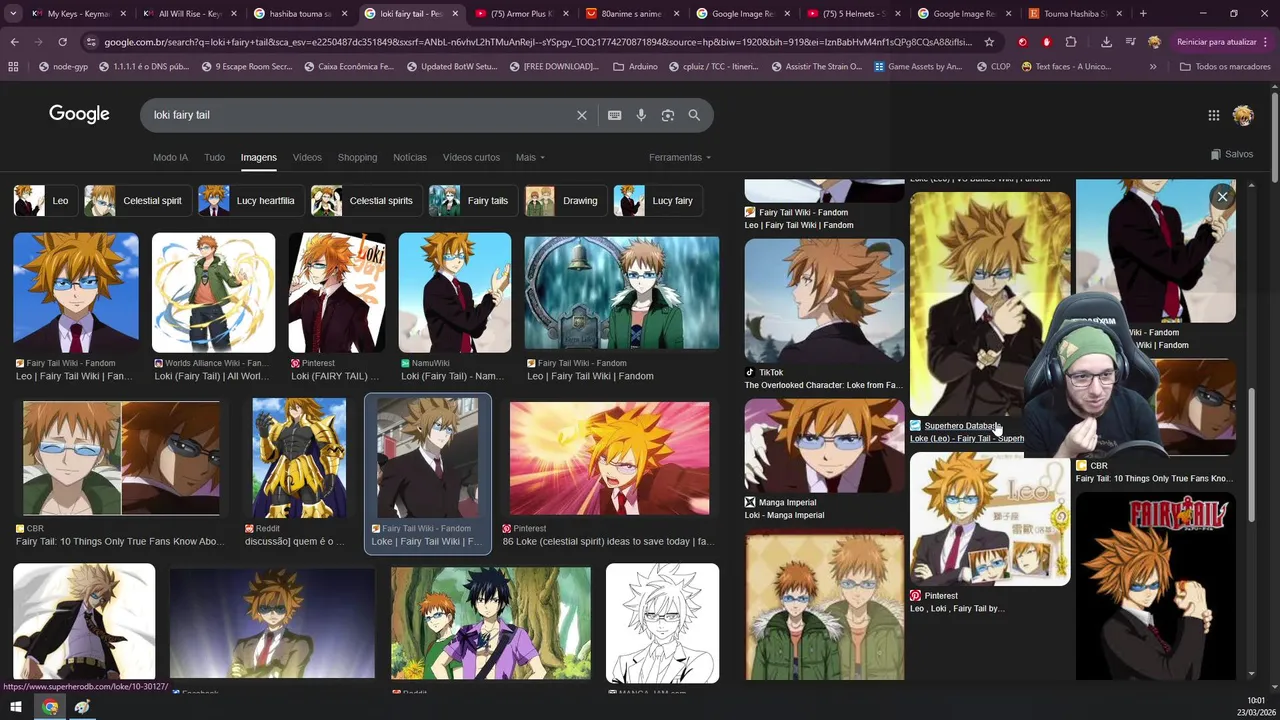Viewport: 1280px width, 720px height.
Task: Open the tab search dropdown arrow
Action: tap(13, 14)
